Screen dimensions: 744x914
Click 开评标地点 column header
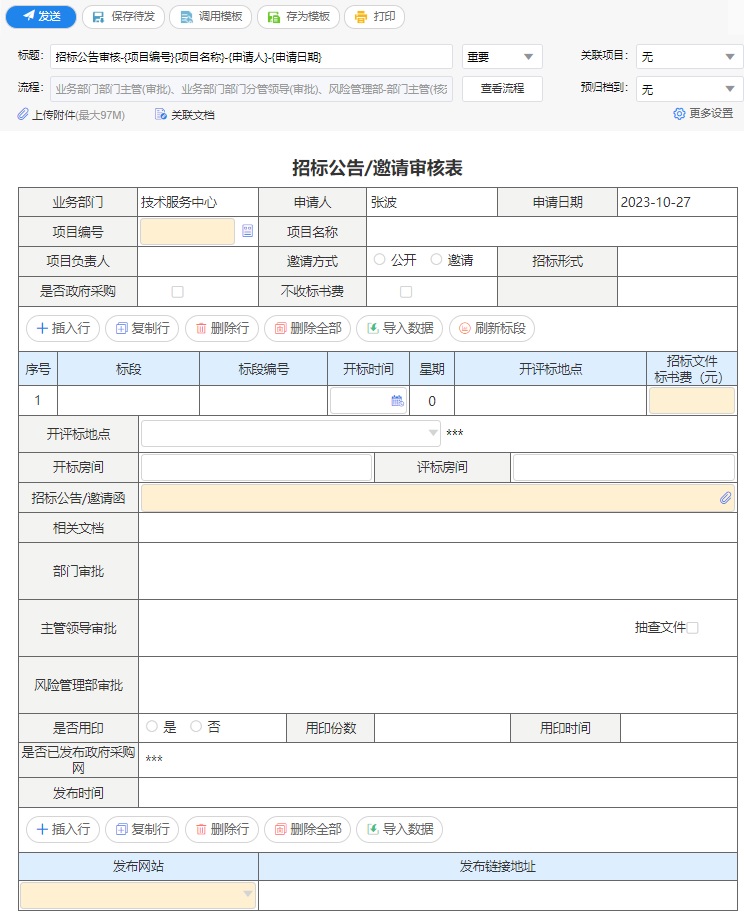(x=550, y=368)
